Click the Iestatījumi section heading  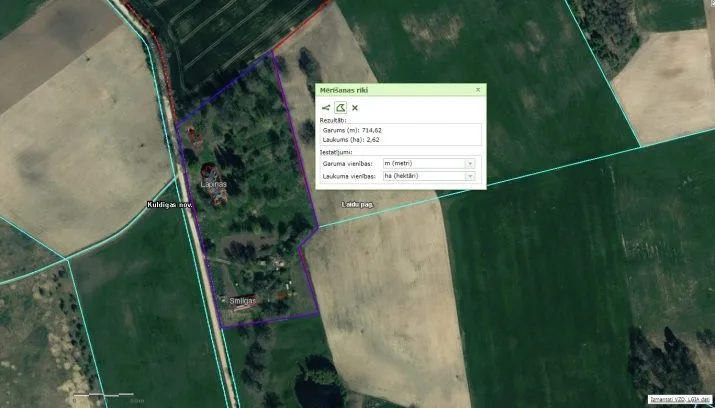click(x=336, y=152)
